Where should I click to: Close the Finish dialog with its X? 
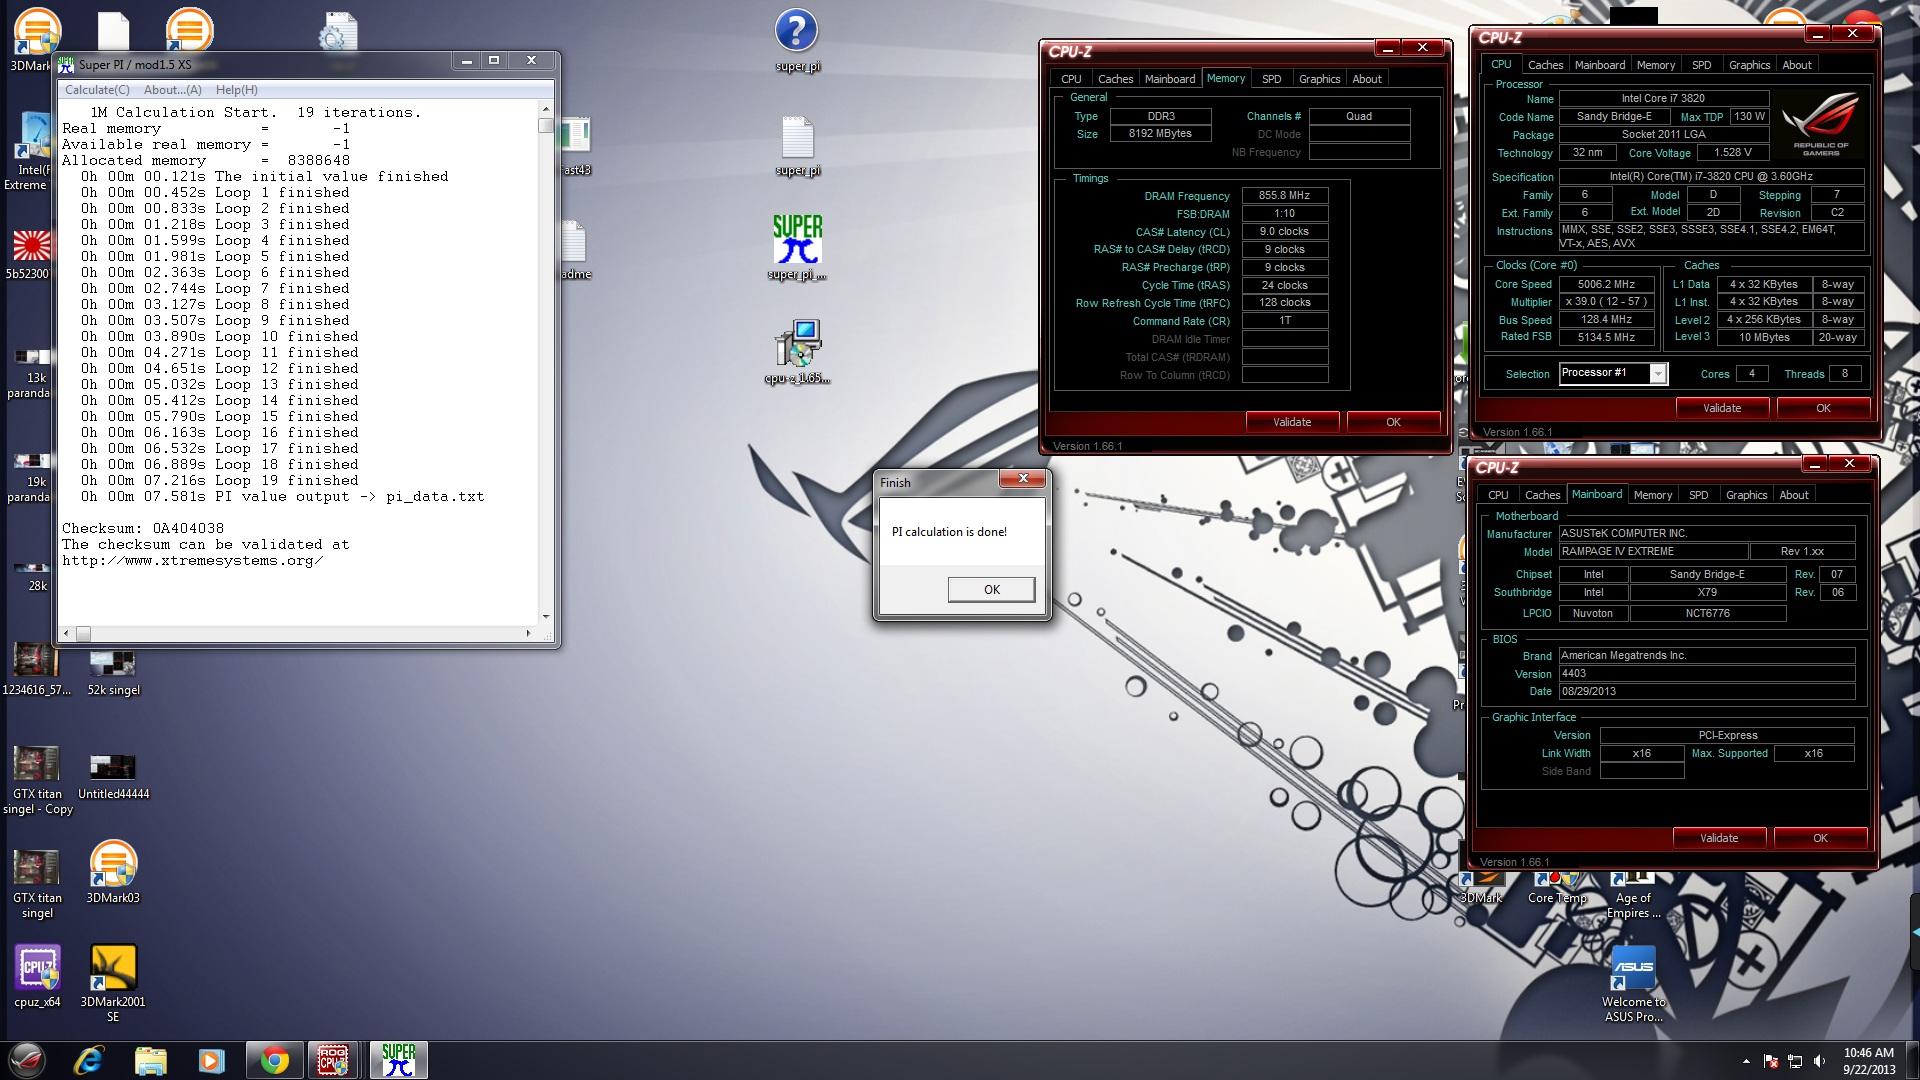1023,479
